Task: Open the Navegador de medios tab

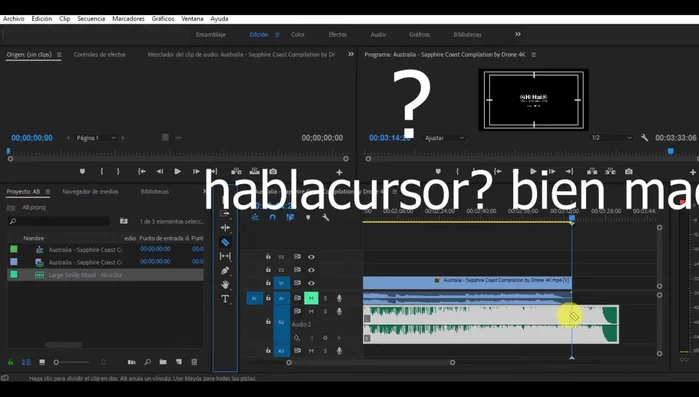Action: point(90,192)
